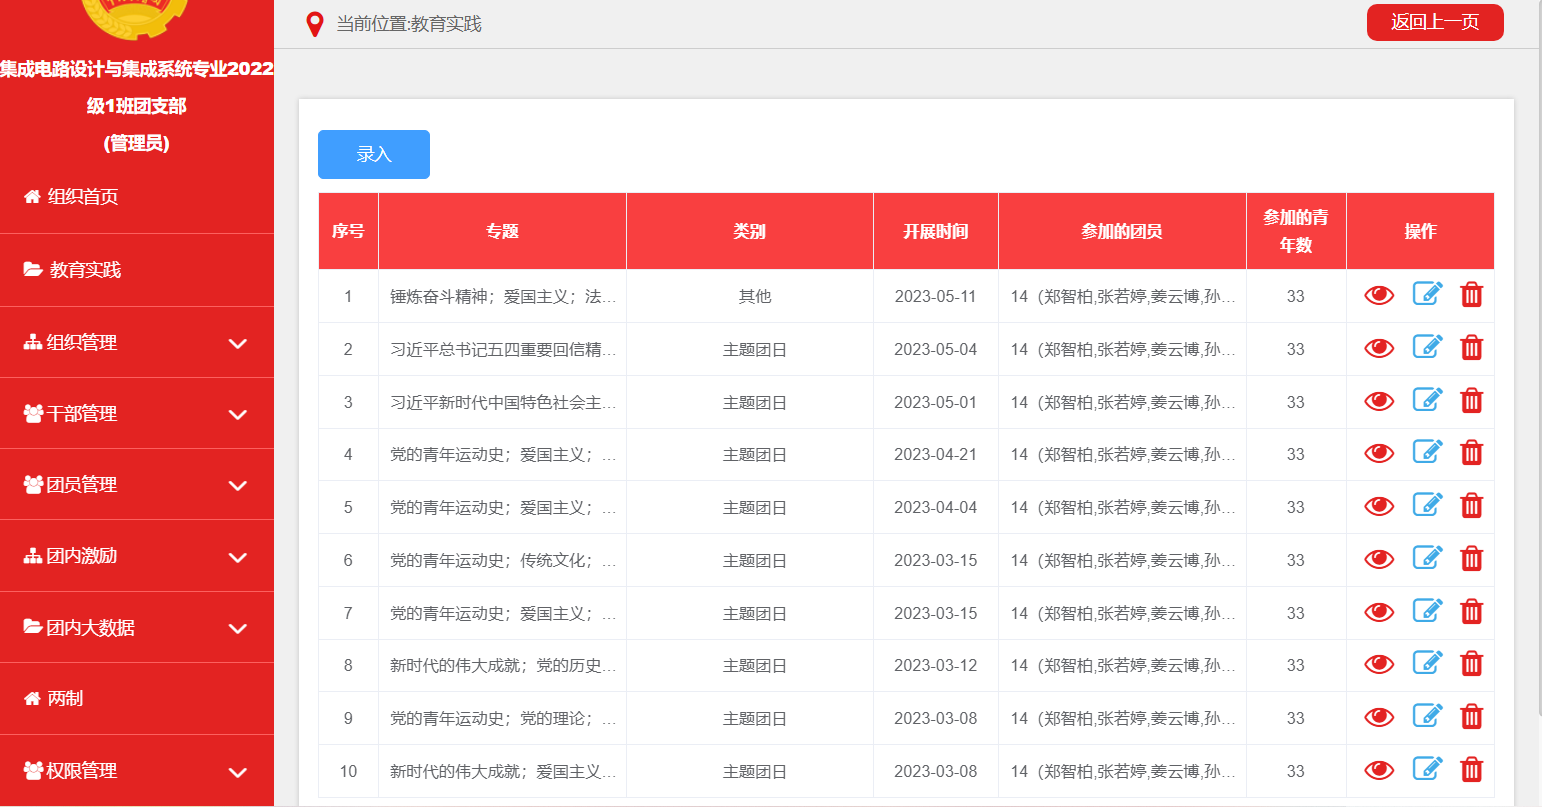
Task: Delete row 2 with the trash icon
Action: (x=1471, y=348)
